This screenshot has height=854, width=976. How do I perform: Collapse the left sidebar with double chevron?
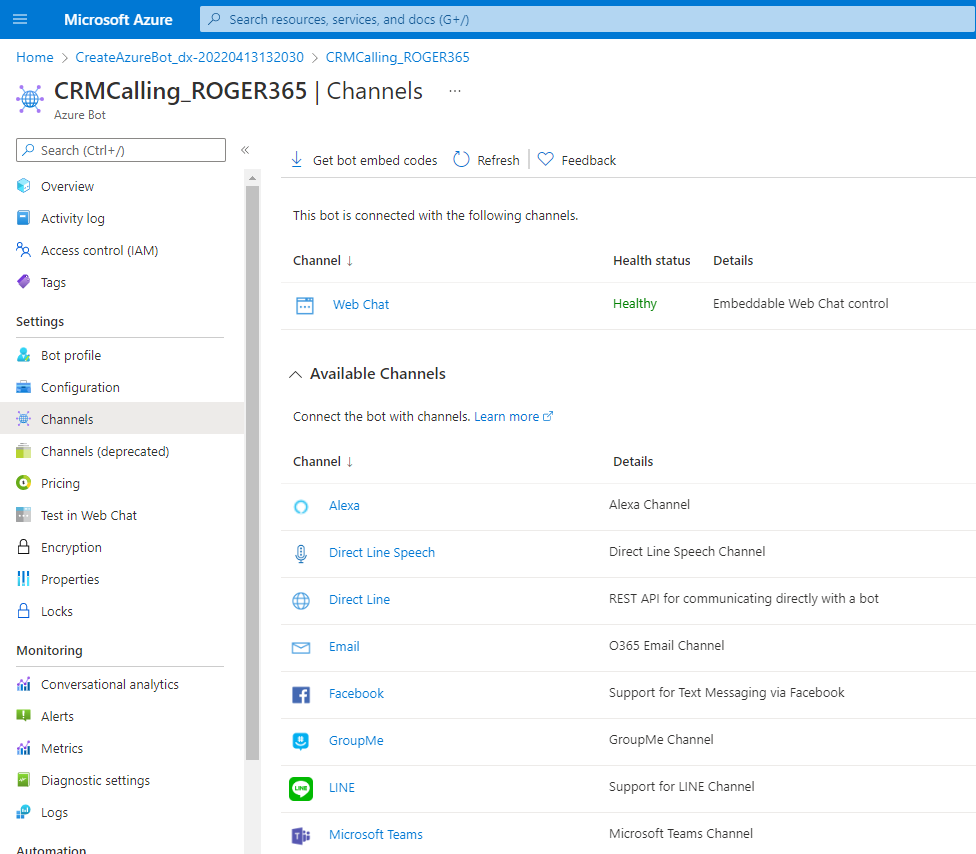click(245, 150)
